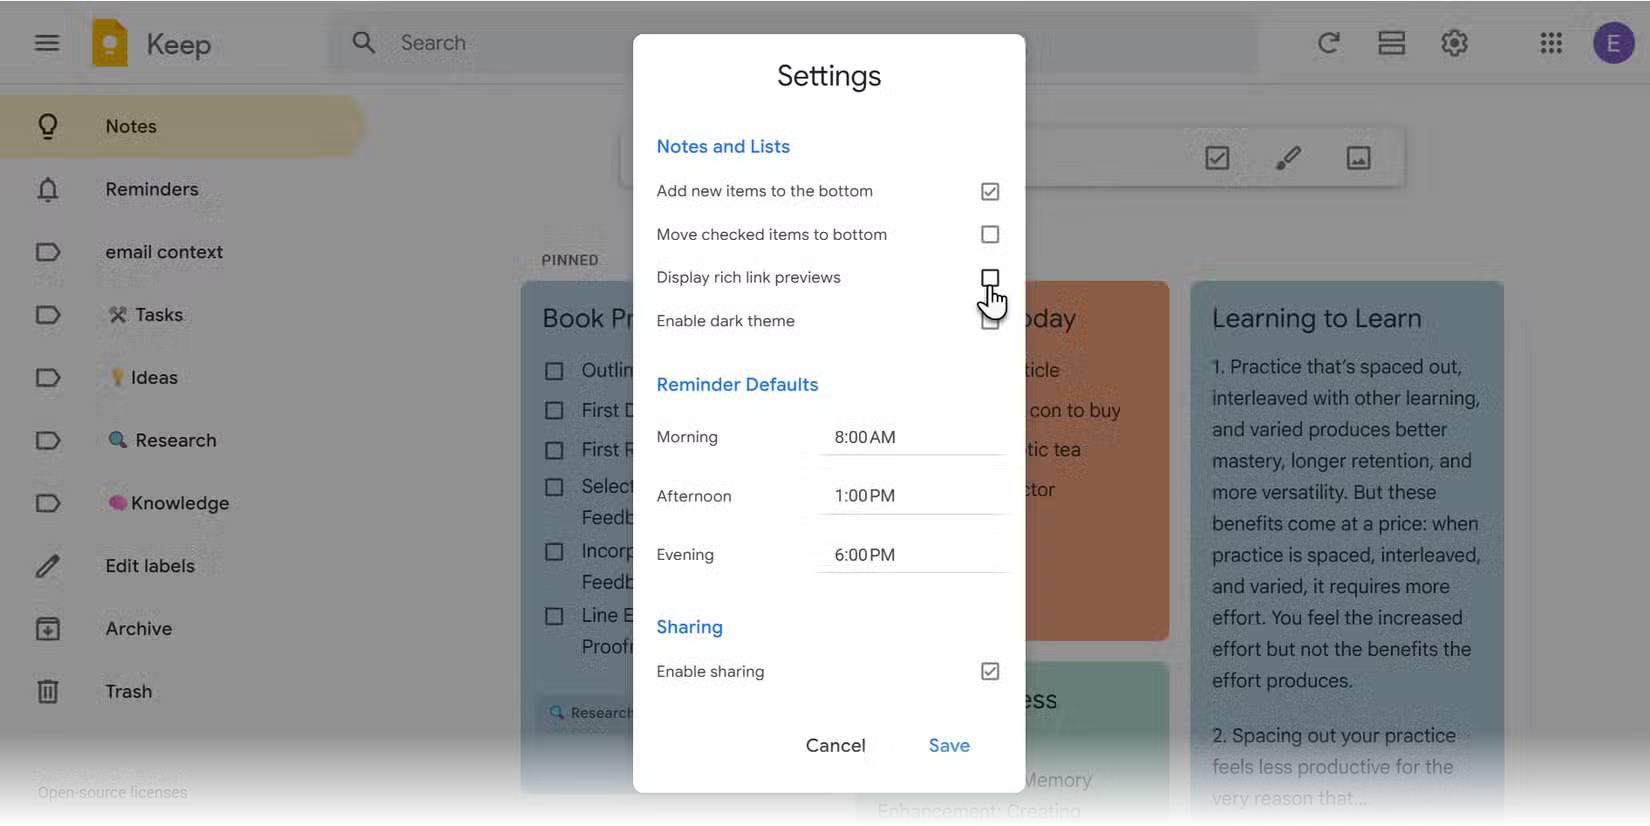Check the Select item checkbox
This screenshot has width=1650, height=826.
tap(554, 487)
